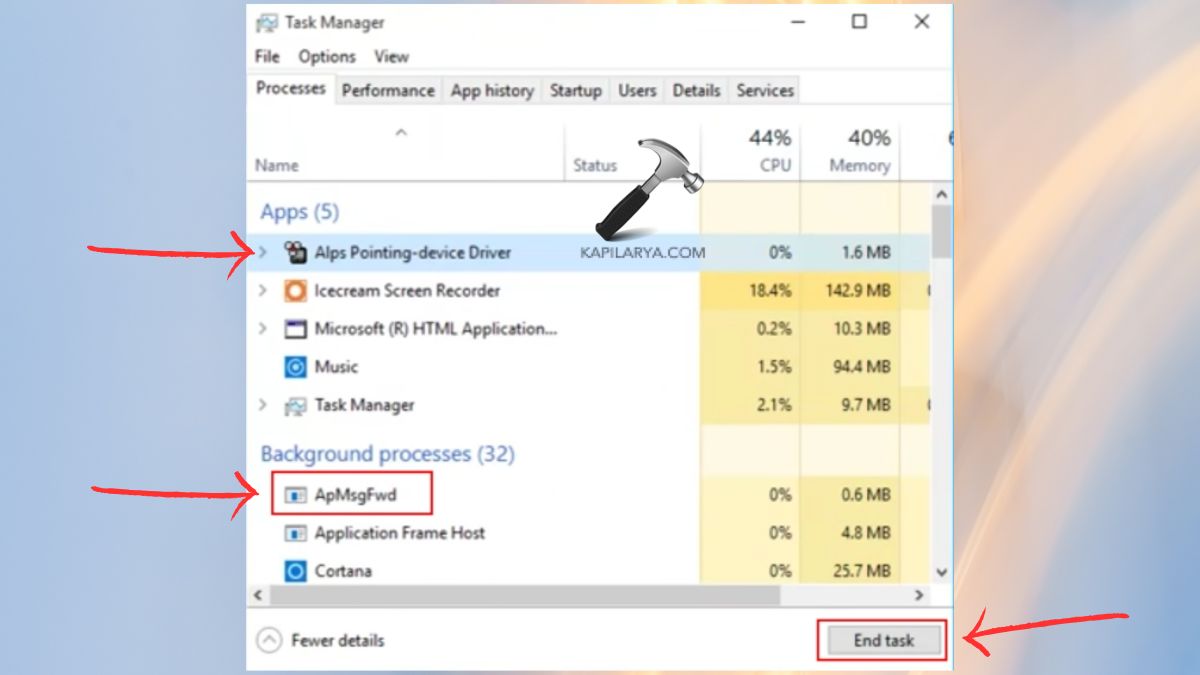1200x675 pixels.
Task: Switch to the Startup tab
Action: pyautogui.click(x=576, y=90)
